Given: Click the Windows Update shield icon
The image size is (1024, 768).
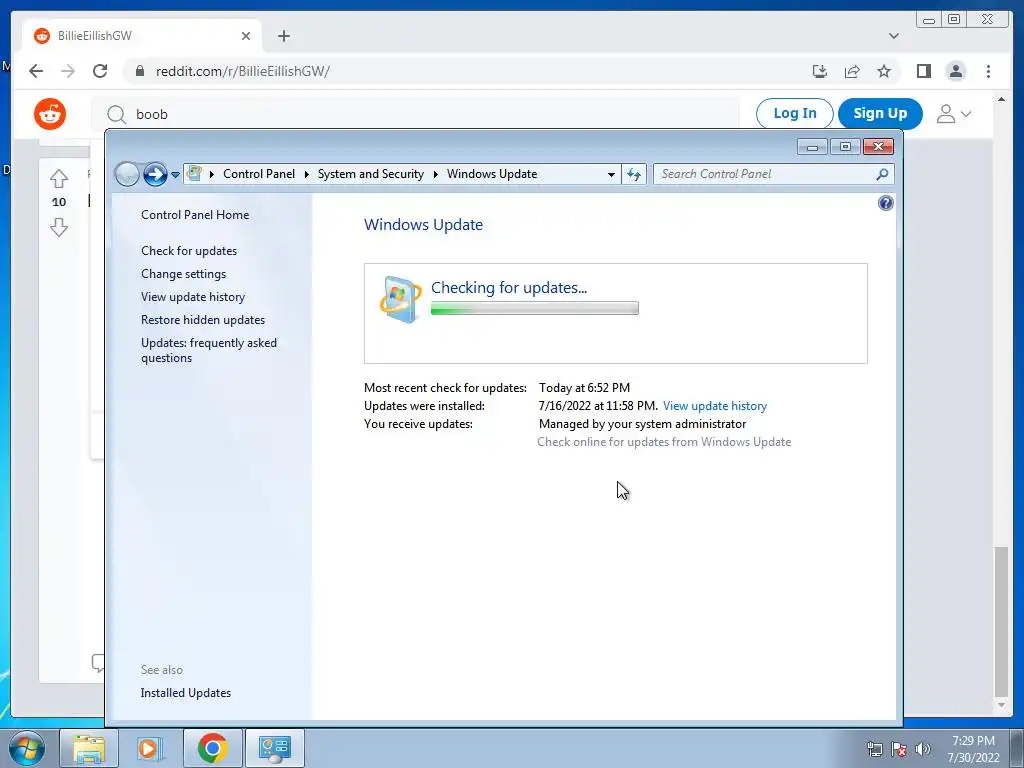Looking at the screenshot, I should (400, 299).
